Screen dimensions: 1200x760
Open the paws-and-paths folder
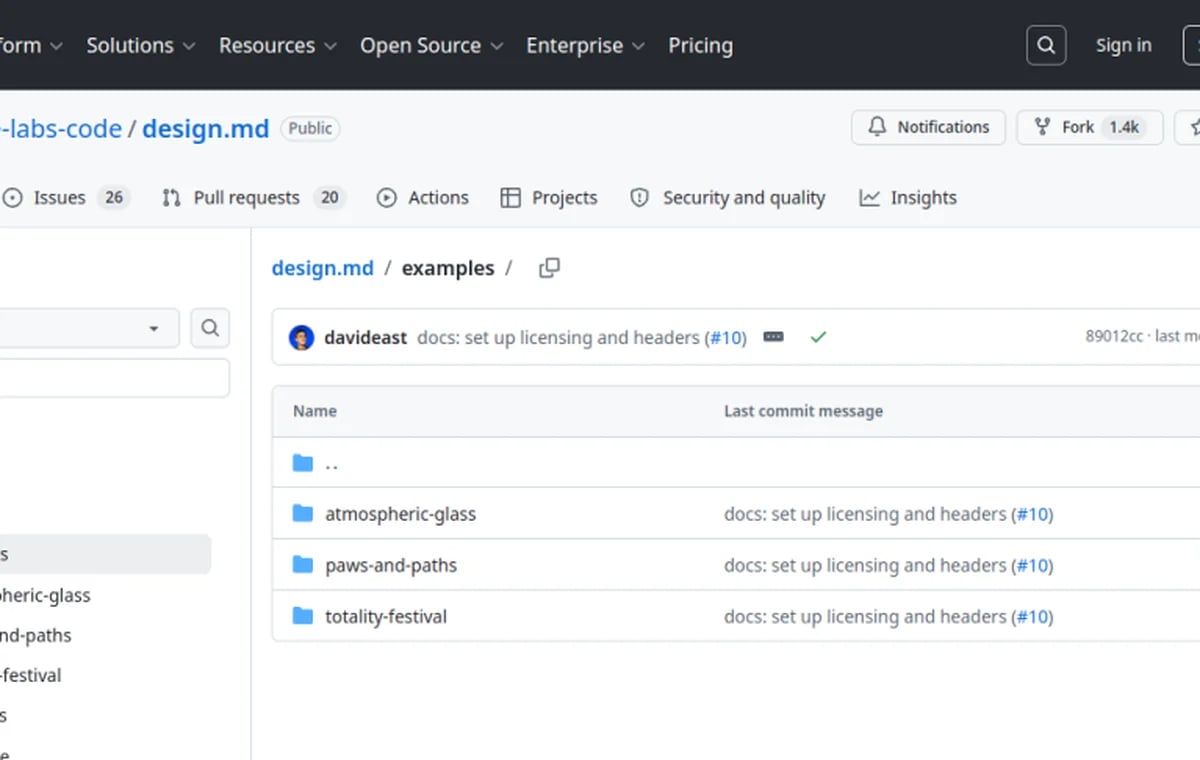point(391,565)
